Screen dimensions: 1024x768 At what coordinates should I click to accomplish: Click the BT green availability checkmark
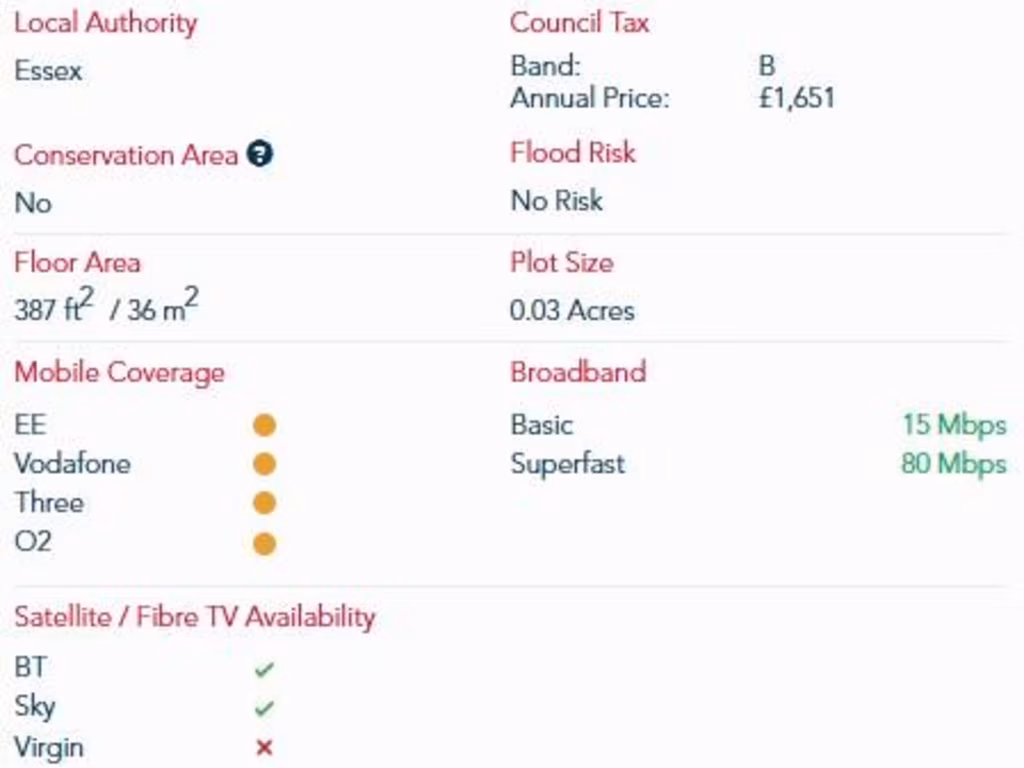[x=264, y=669]
